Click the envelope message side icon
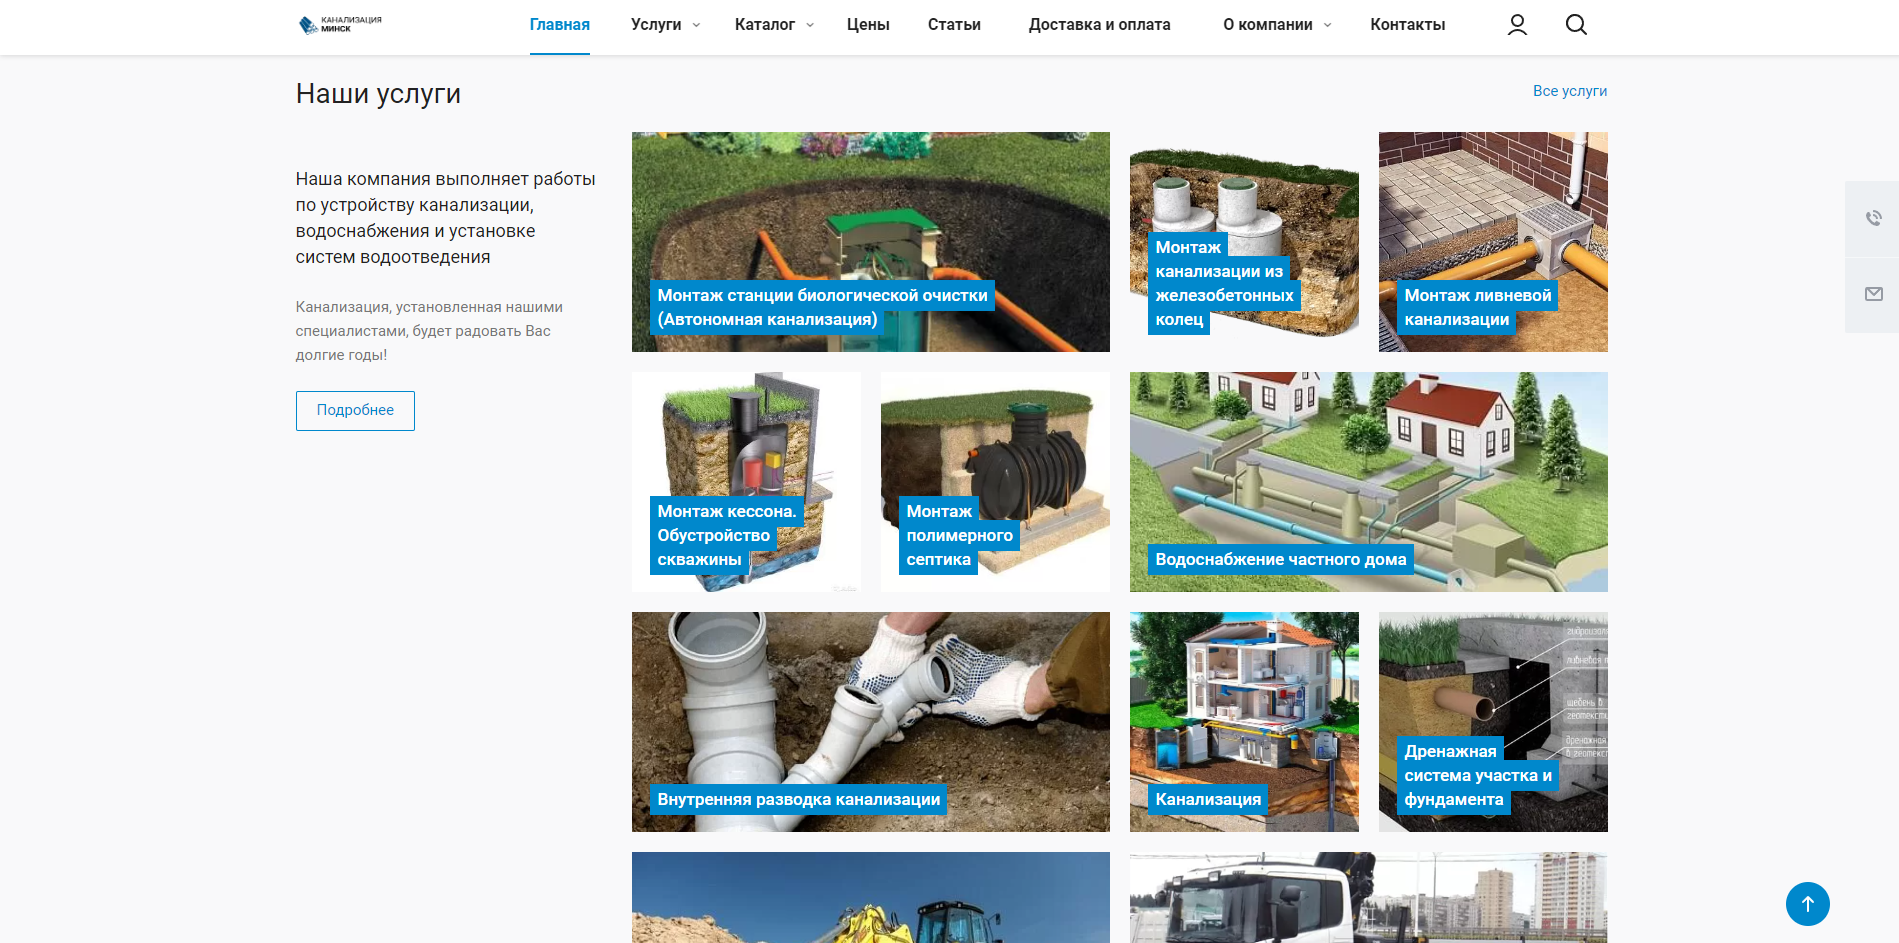Image resolution: width=1899 pixels, height=943 pixels. click(x=1873, y=294)
